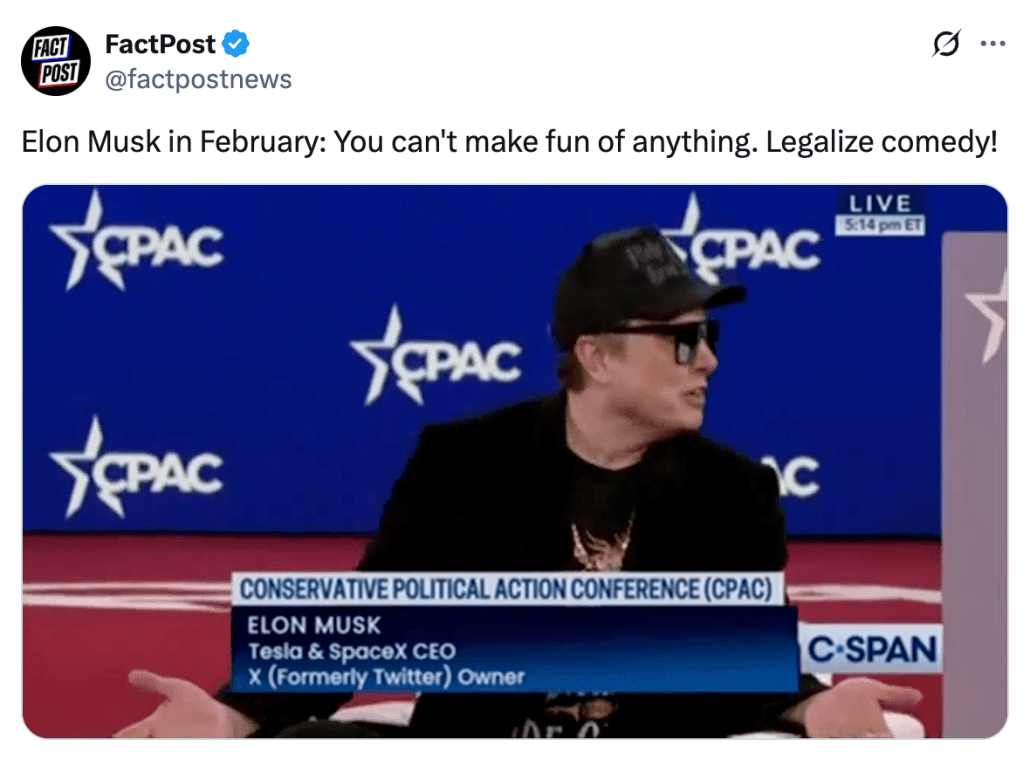Click the FactPost display name

coord(160,44)
